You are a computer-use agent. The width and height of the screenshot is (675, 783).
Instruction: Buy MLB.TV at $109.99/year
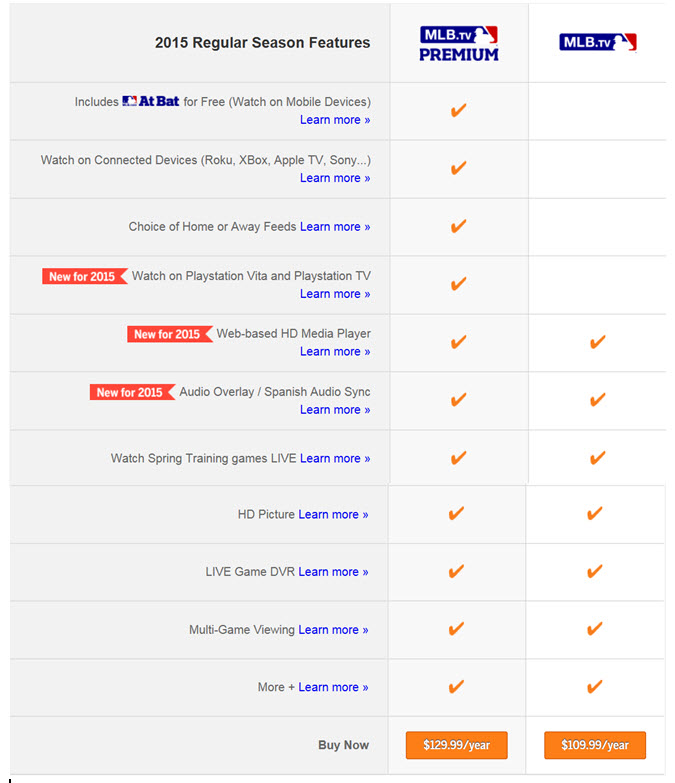tap(595, 745)
